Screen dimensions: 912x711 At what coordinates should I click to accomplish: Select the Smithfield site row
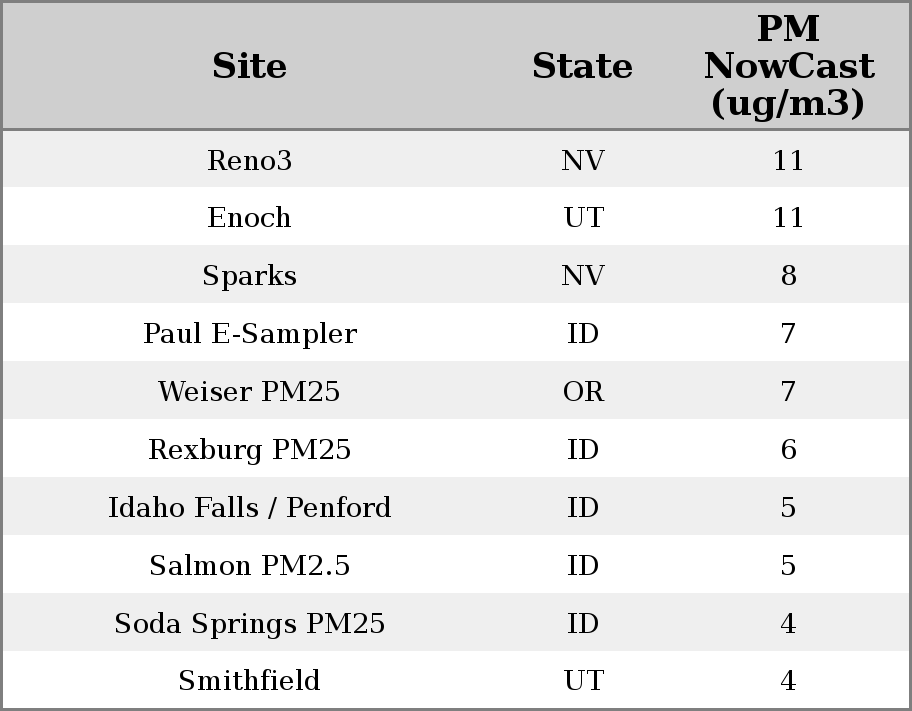point(249,681)
